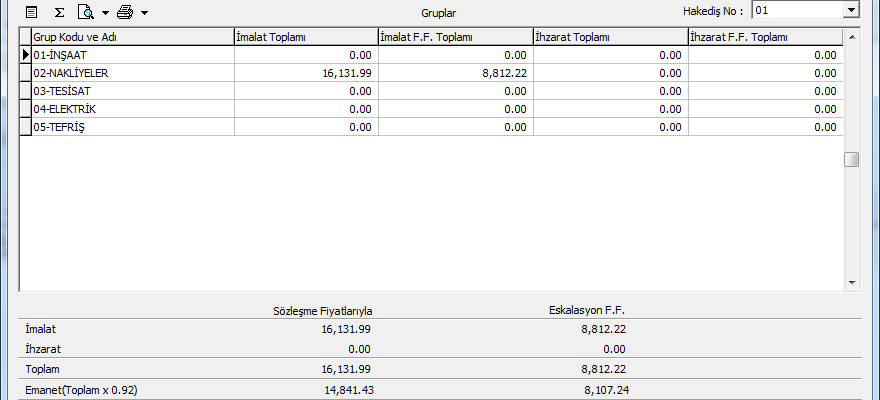This screenshot has height=400, width=880.
Task: Click the scrollbar down arrow of grid
Action: pos(852,283)
